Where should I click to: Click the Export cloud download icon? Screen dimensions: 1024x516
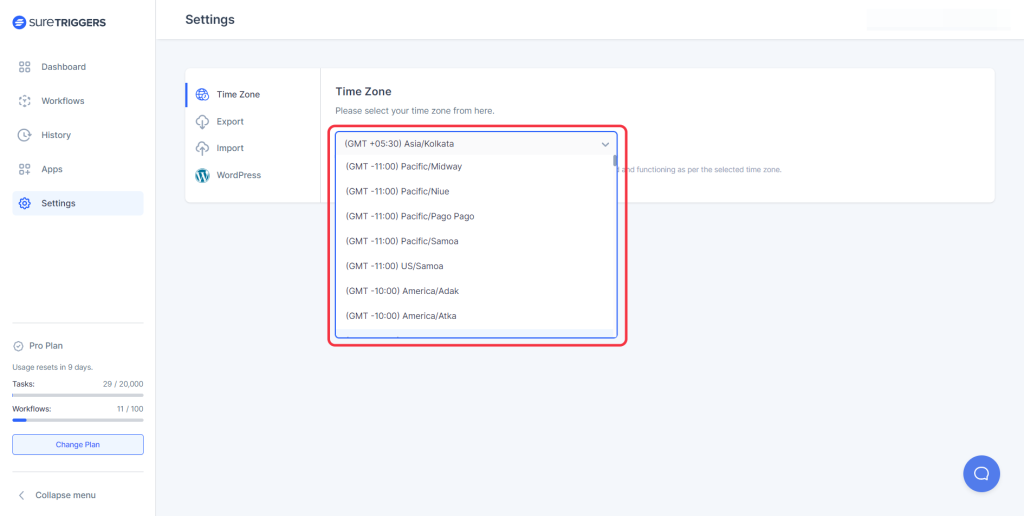coord(202,121)
